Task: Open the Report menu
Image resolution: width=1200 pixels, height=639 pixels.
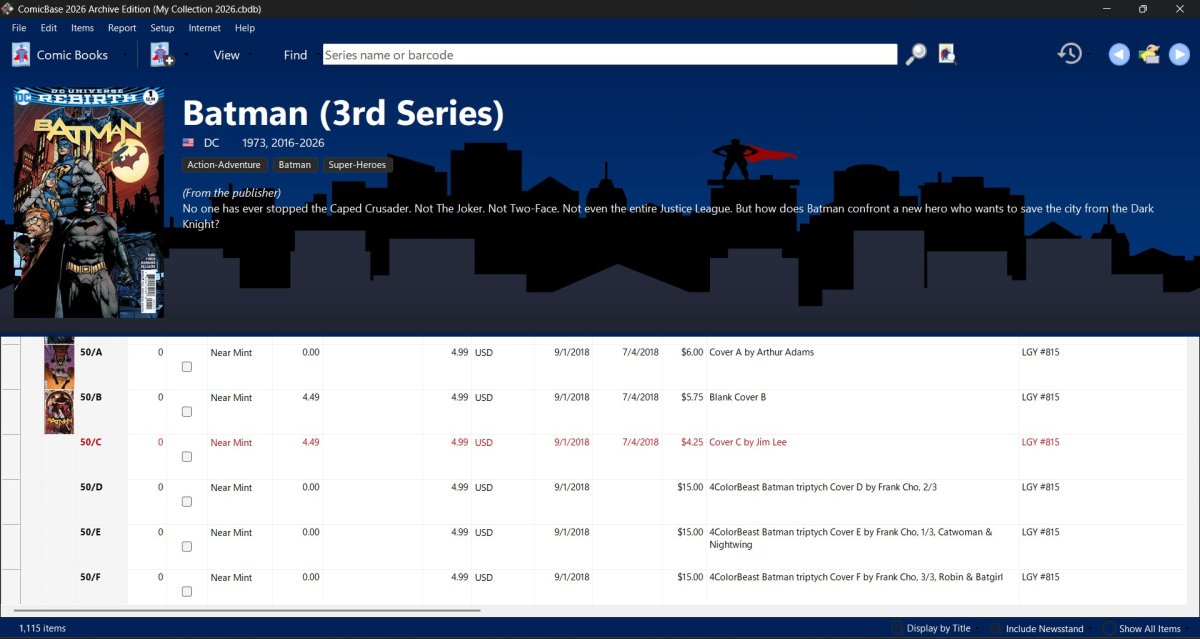Action: tap(122, 28)
